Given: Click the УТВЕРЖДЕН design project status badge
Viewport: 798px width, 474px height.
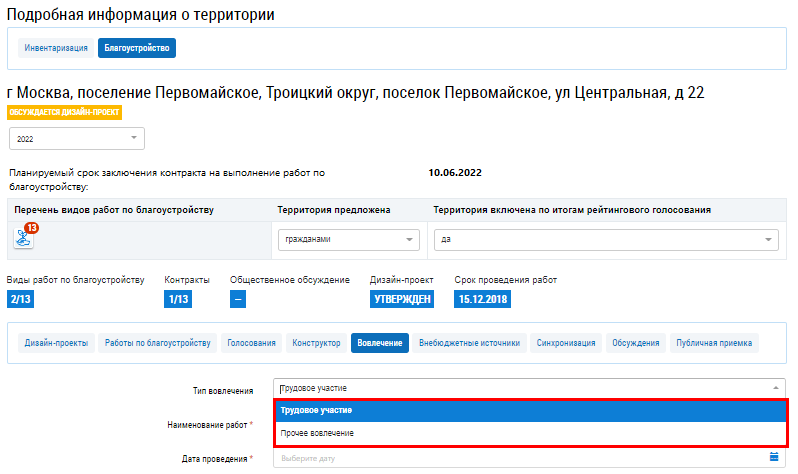Looking at the screenshot, I should tap(401, 298).
